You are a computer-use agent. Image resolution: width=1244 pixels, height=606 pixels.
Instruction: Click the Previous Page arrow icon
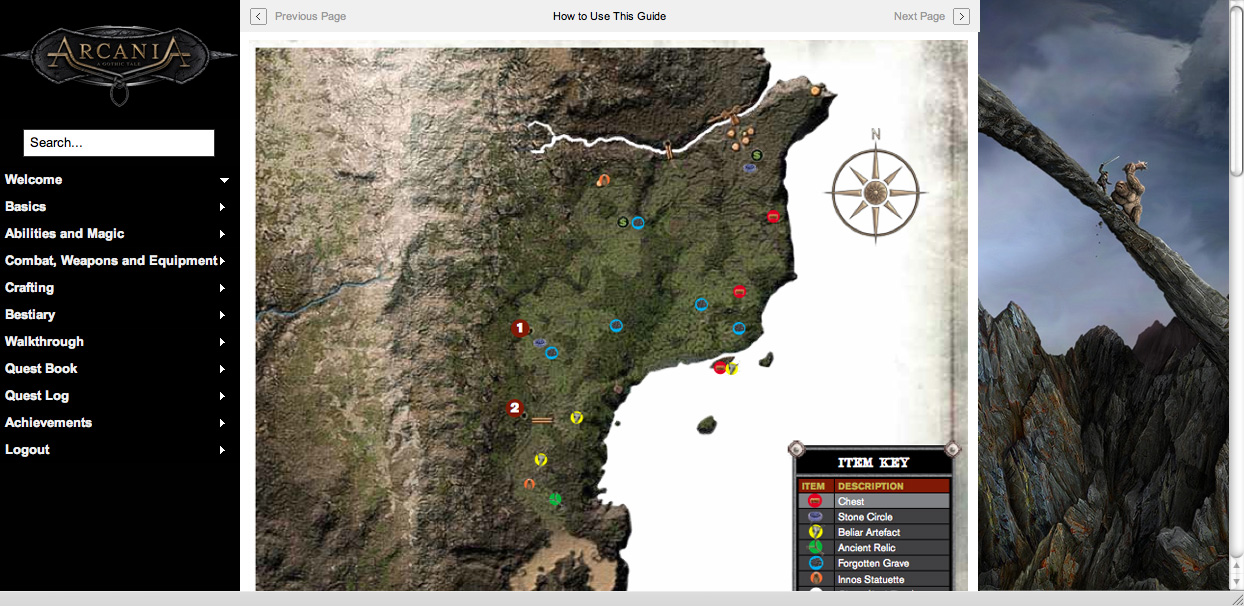[x=258, y=16]
